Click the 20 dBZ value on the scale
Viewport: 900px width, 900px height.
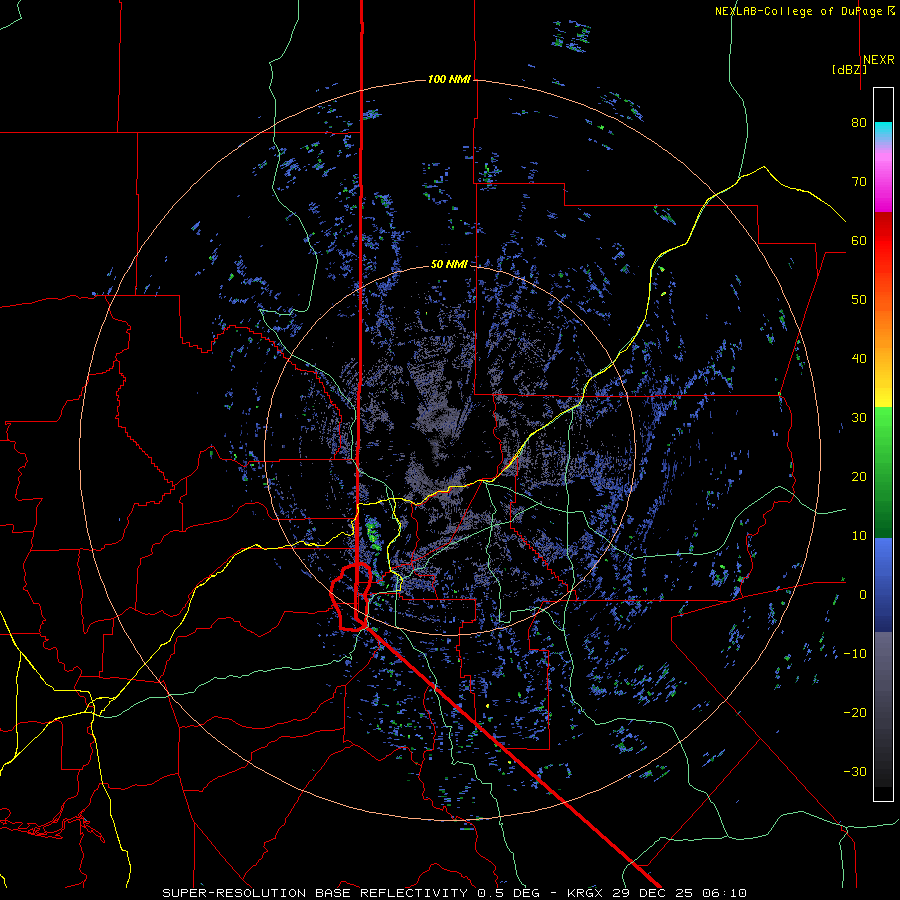859,477
